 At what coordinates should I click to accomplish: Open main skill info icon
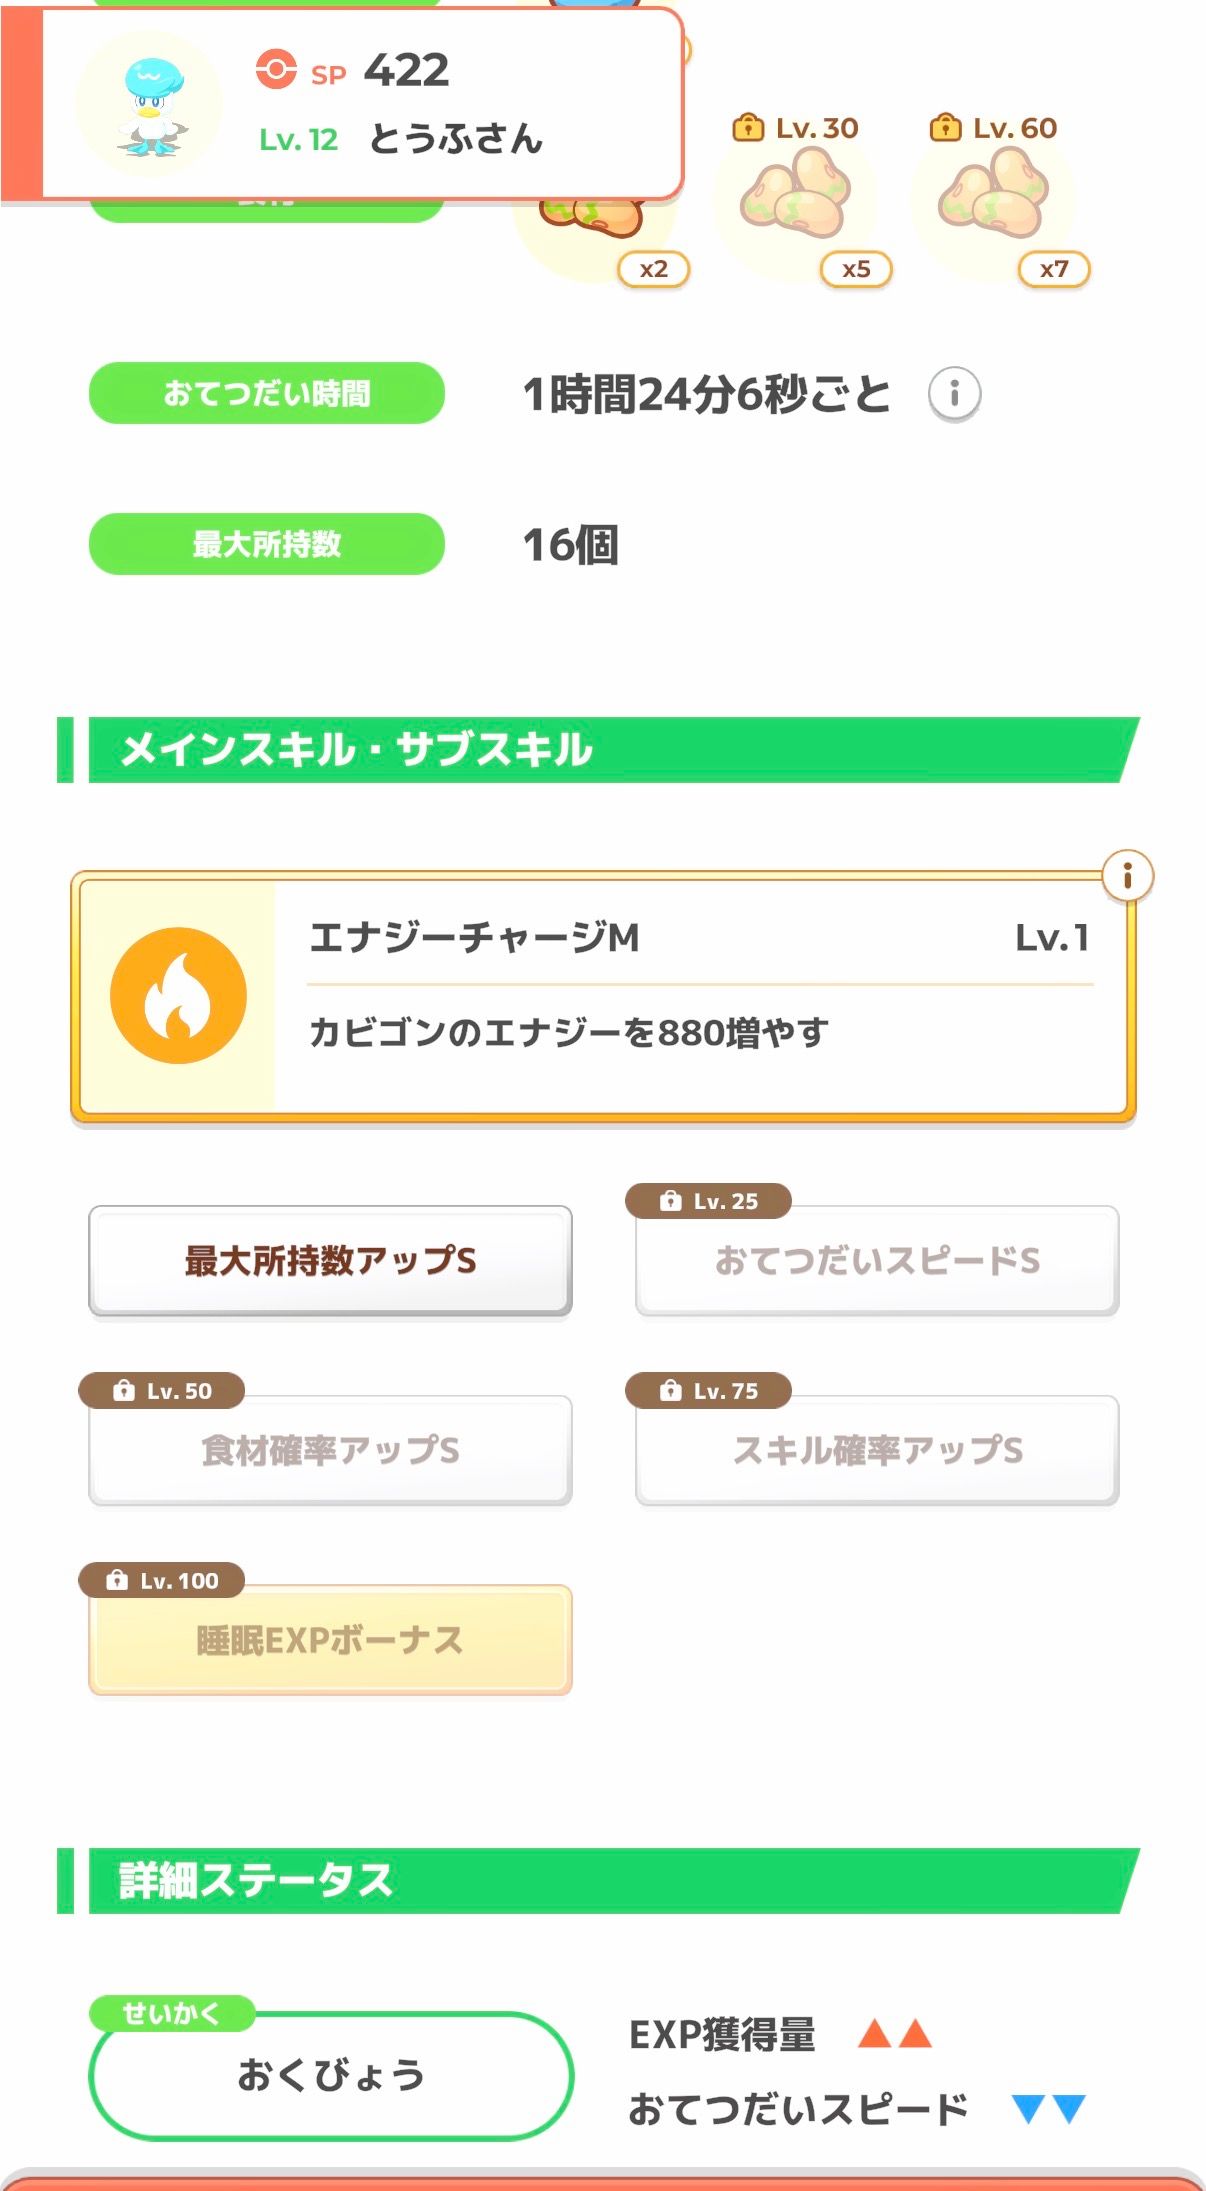point(1127,876)
